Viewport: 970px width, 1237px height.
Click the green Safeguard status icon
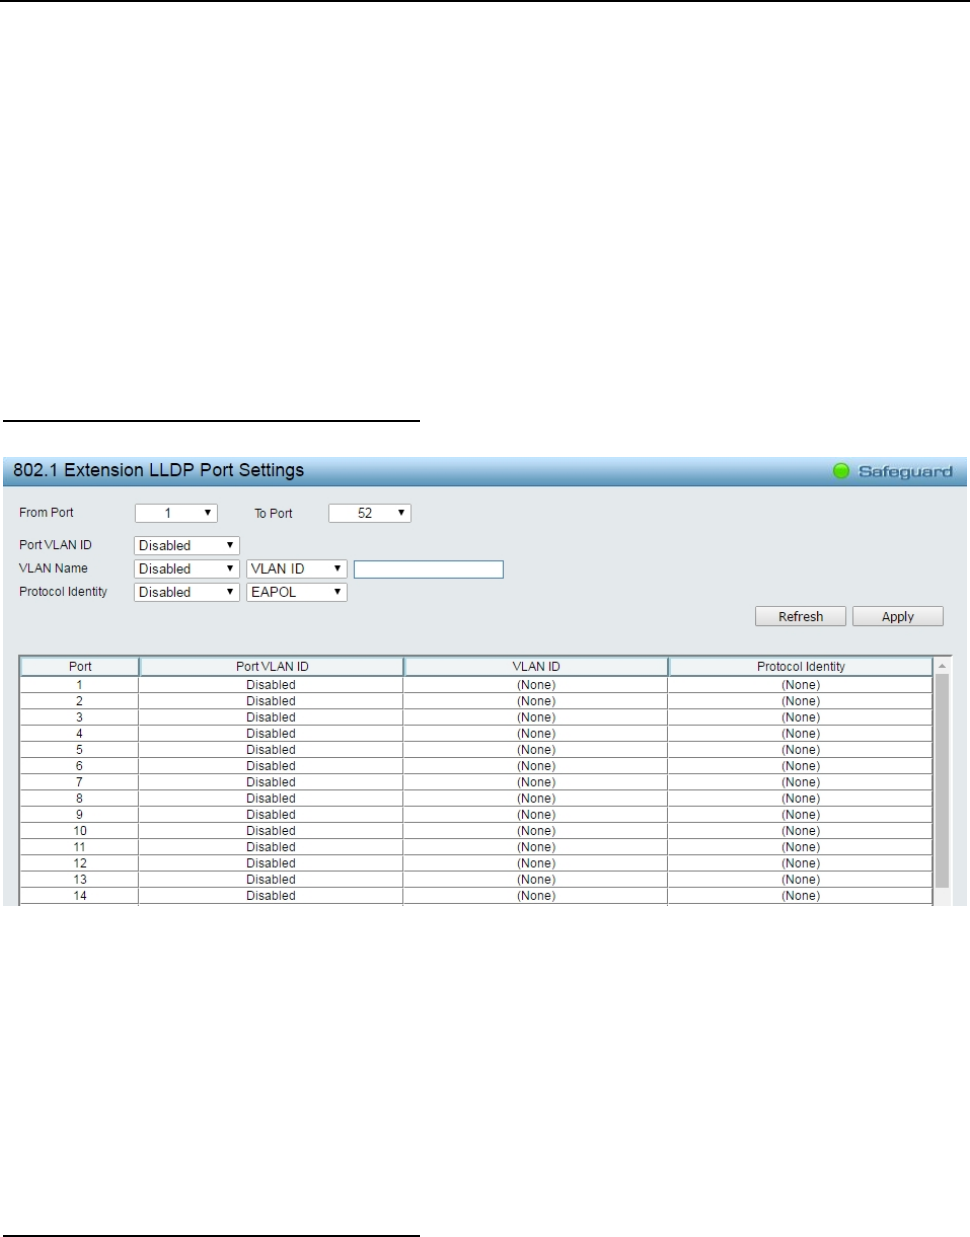click(x=841, y=471)
